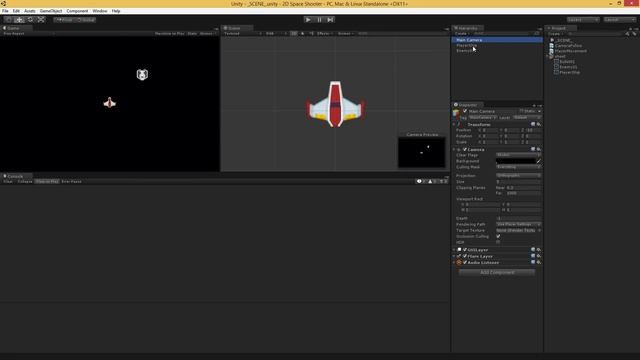640x360 pixels.
Task: Toggle Stats in Game view
Action: [x=192, y=33]
